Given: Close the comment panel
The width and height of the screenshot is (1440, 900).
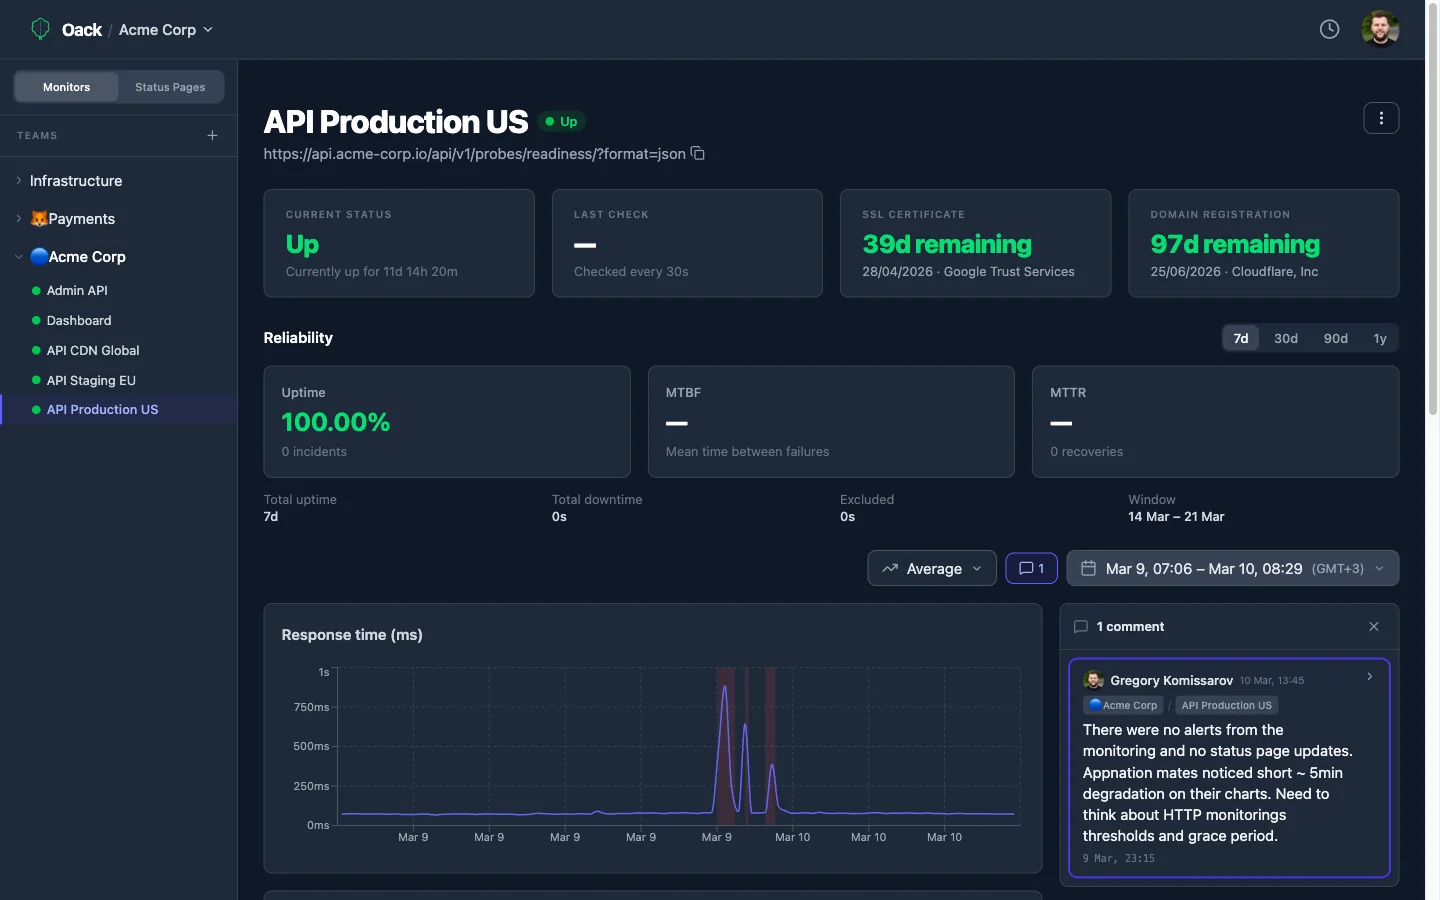Looking at the screenshot, I should [1374, 627].
